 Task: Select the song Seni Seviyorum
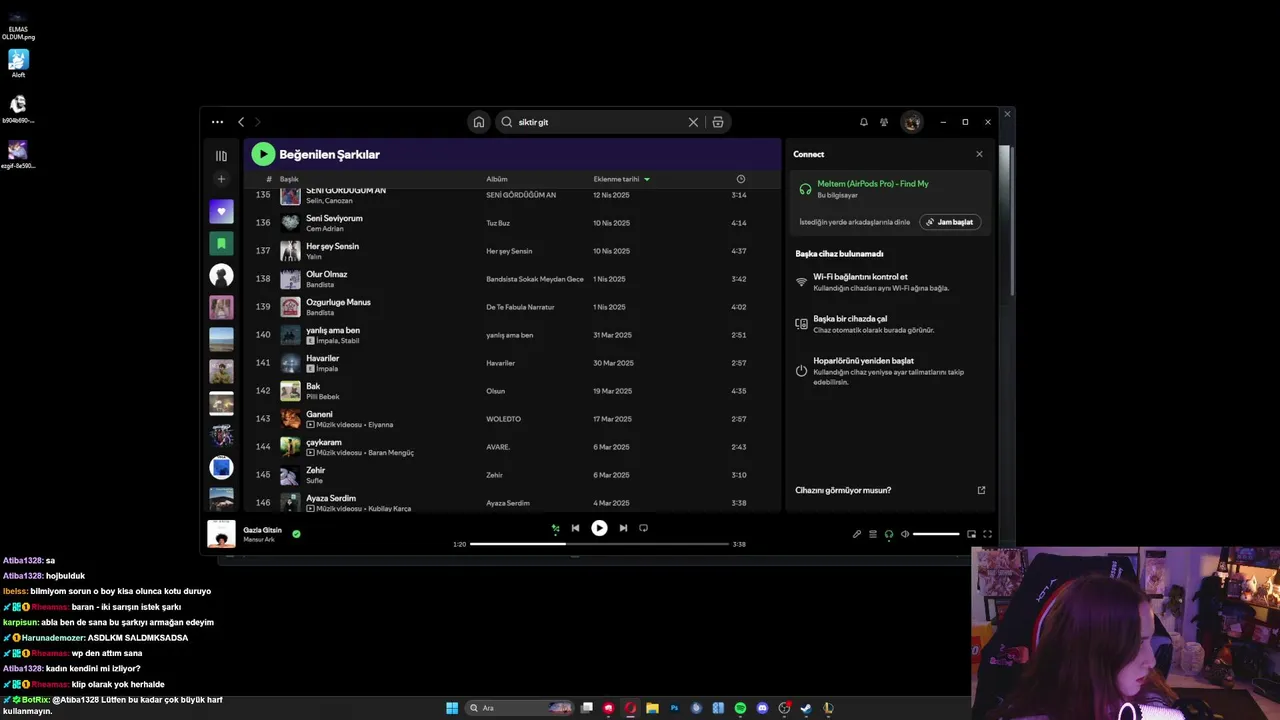click(334, 218)
